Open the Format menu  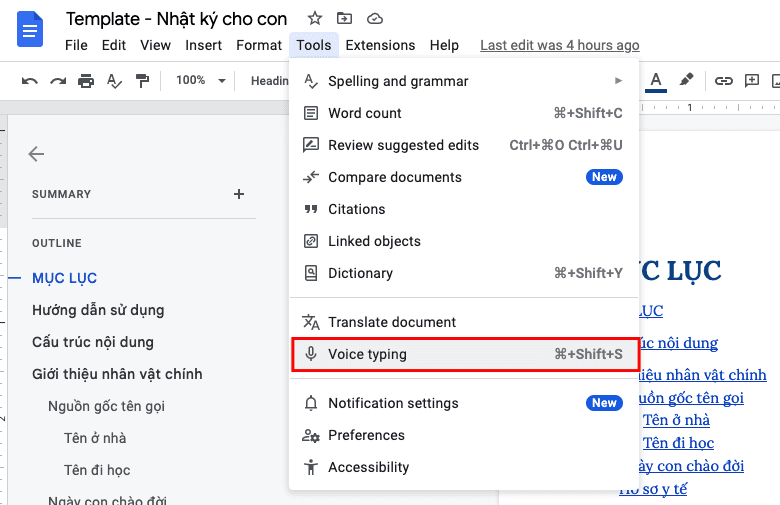point(259,45)
